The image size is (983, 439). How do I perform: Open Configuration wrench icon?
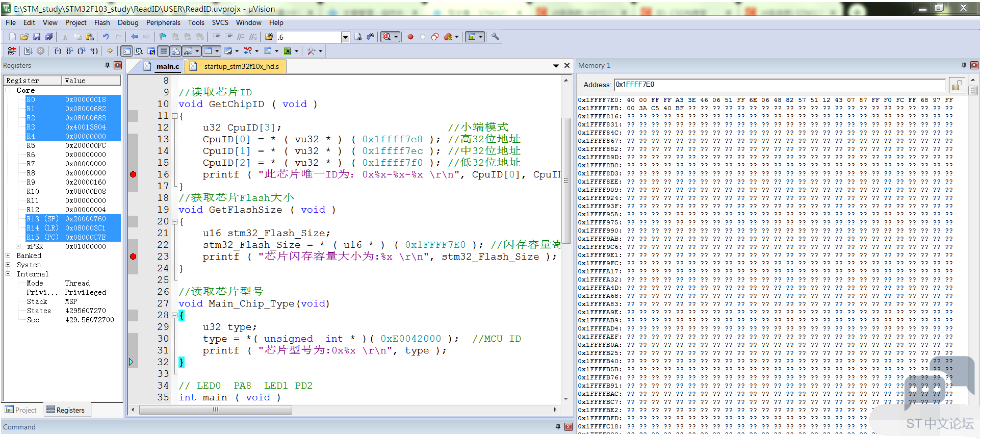click(495, 37)
